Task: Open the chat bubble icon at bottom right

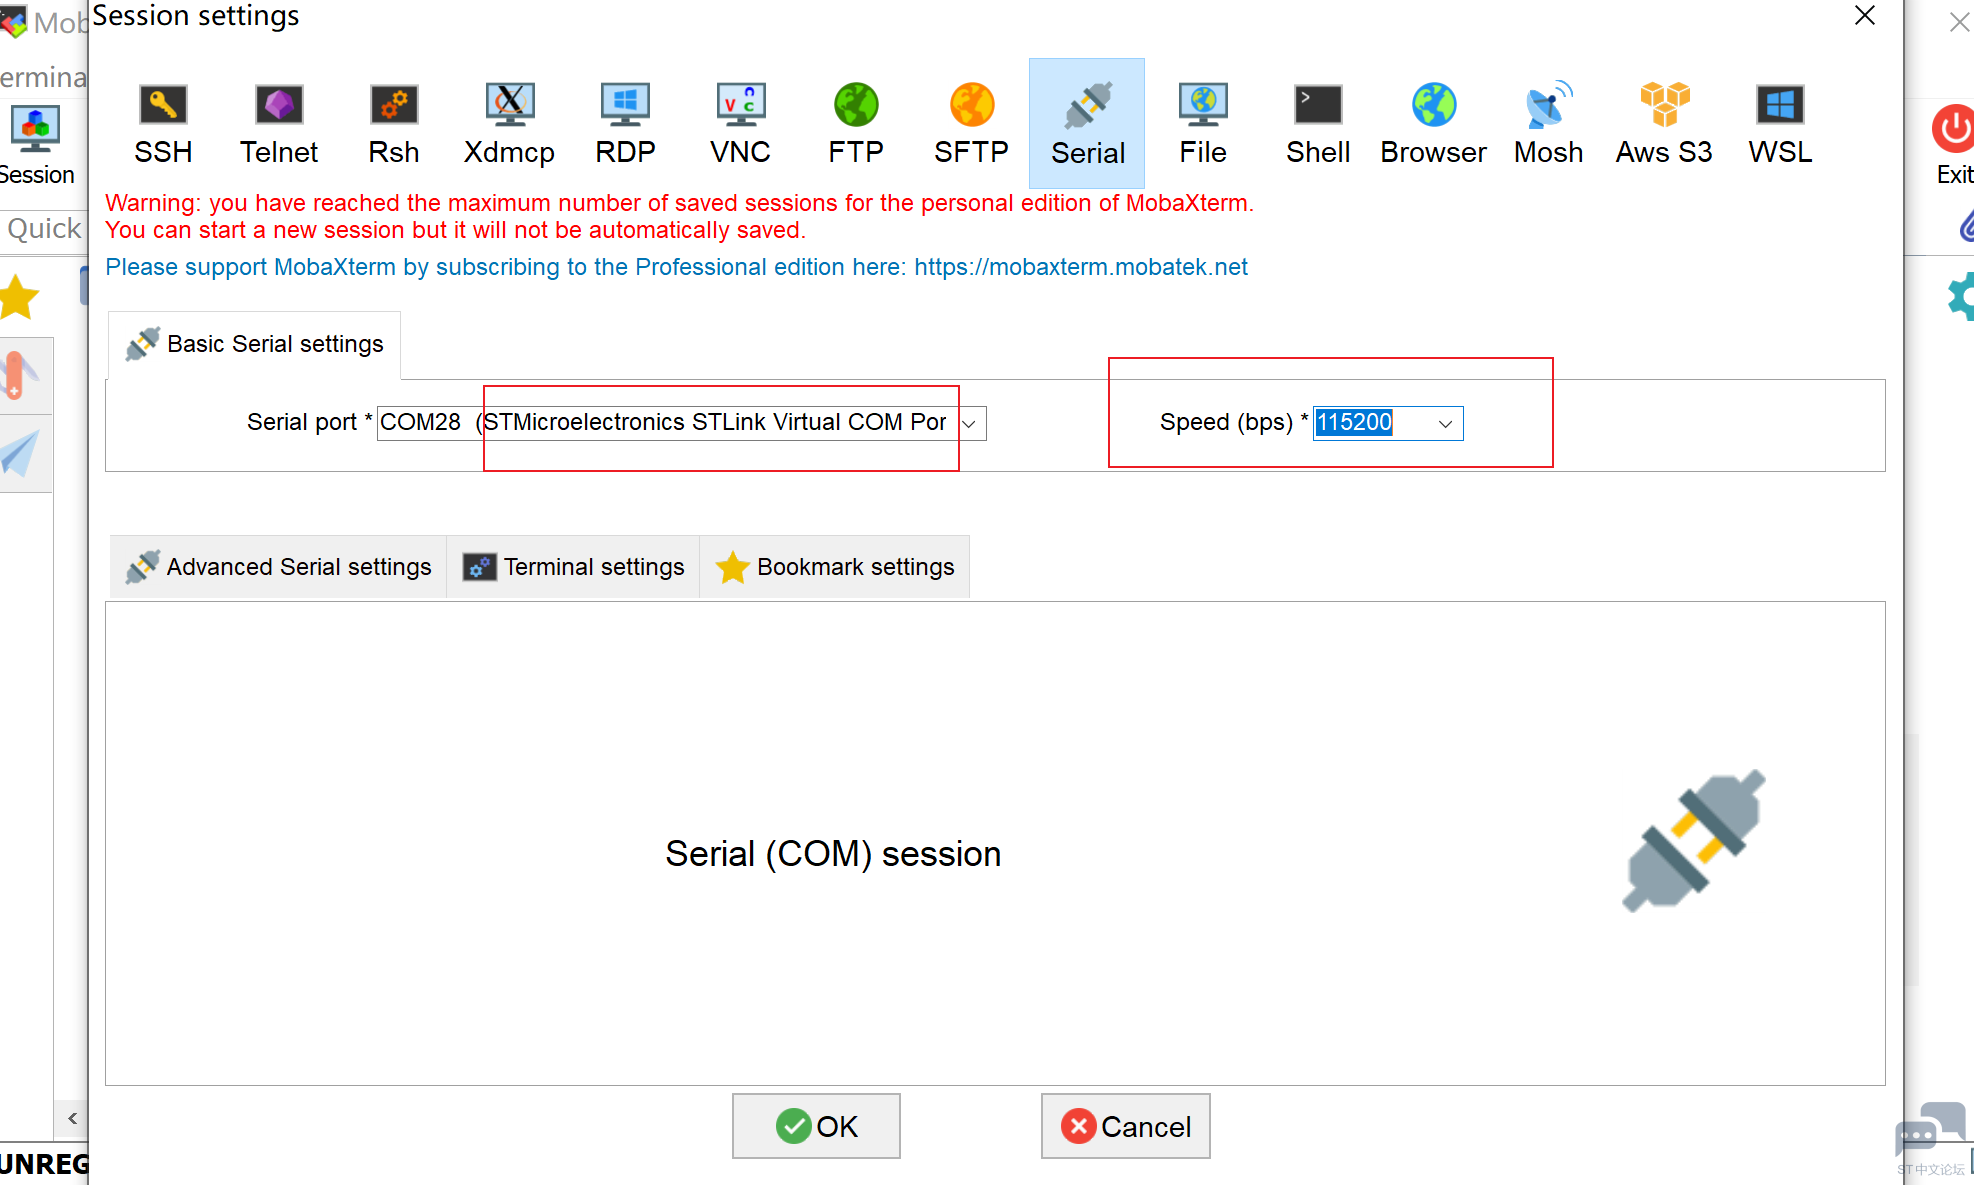Action: coord(1930,1130)
